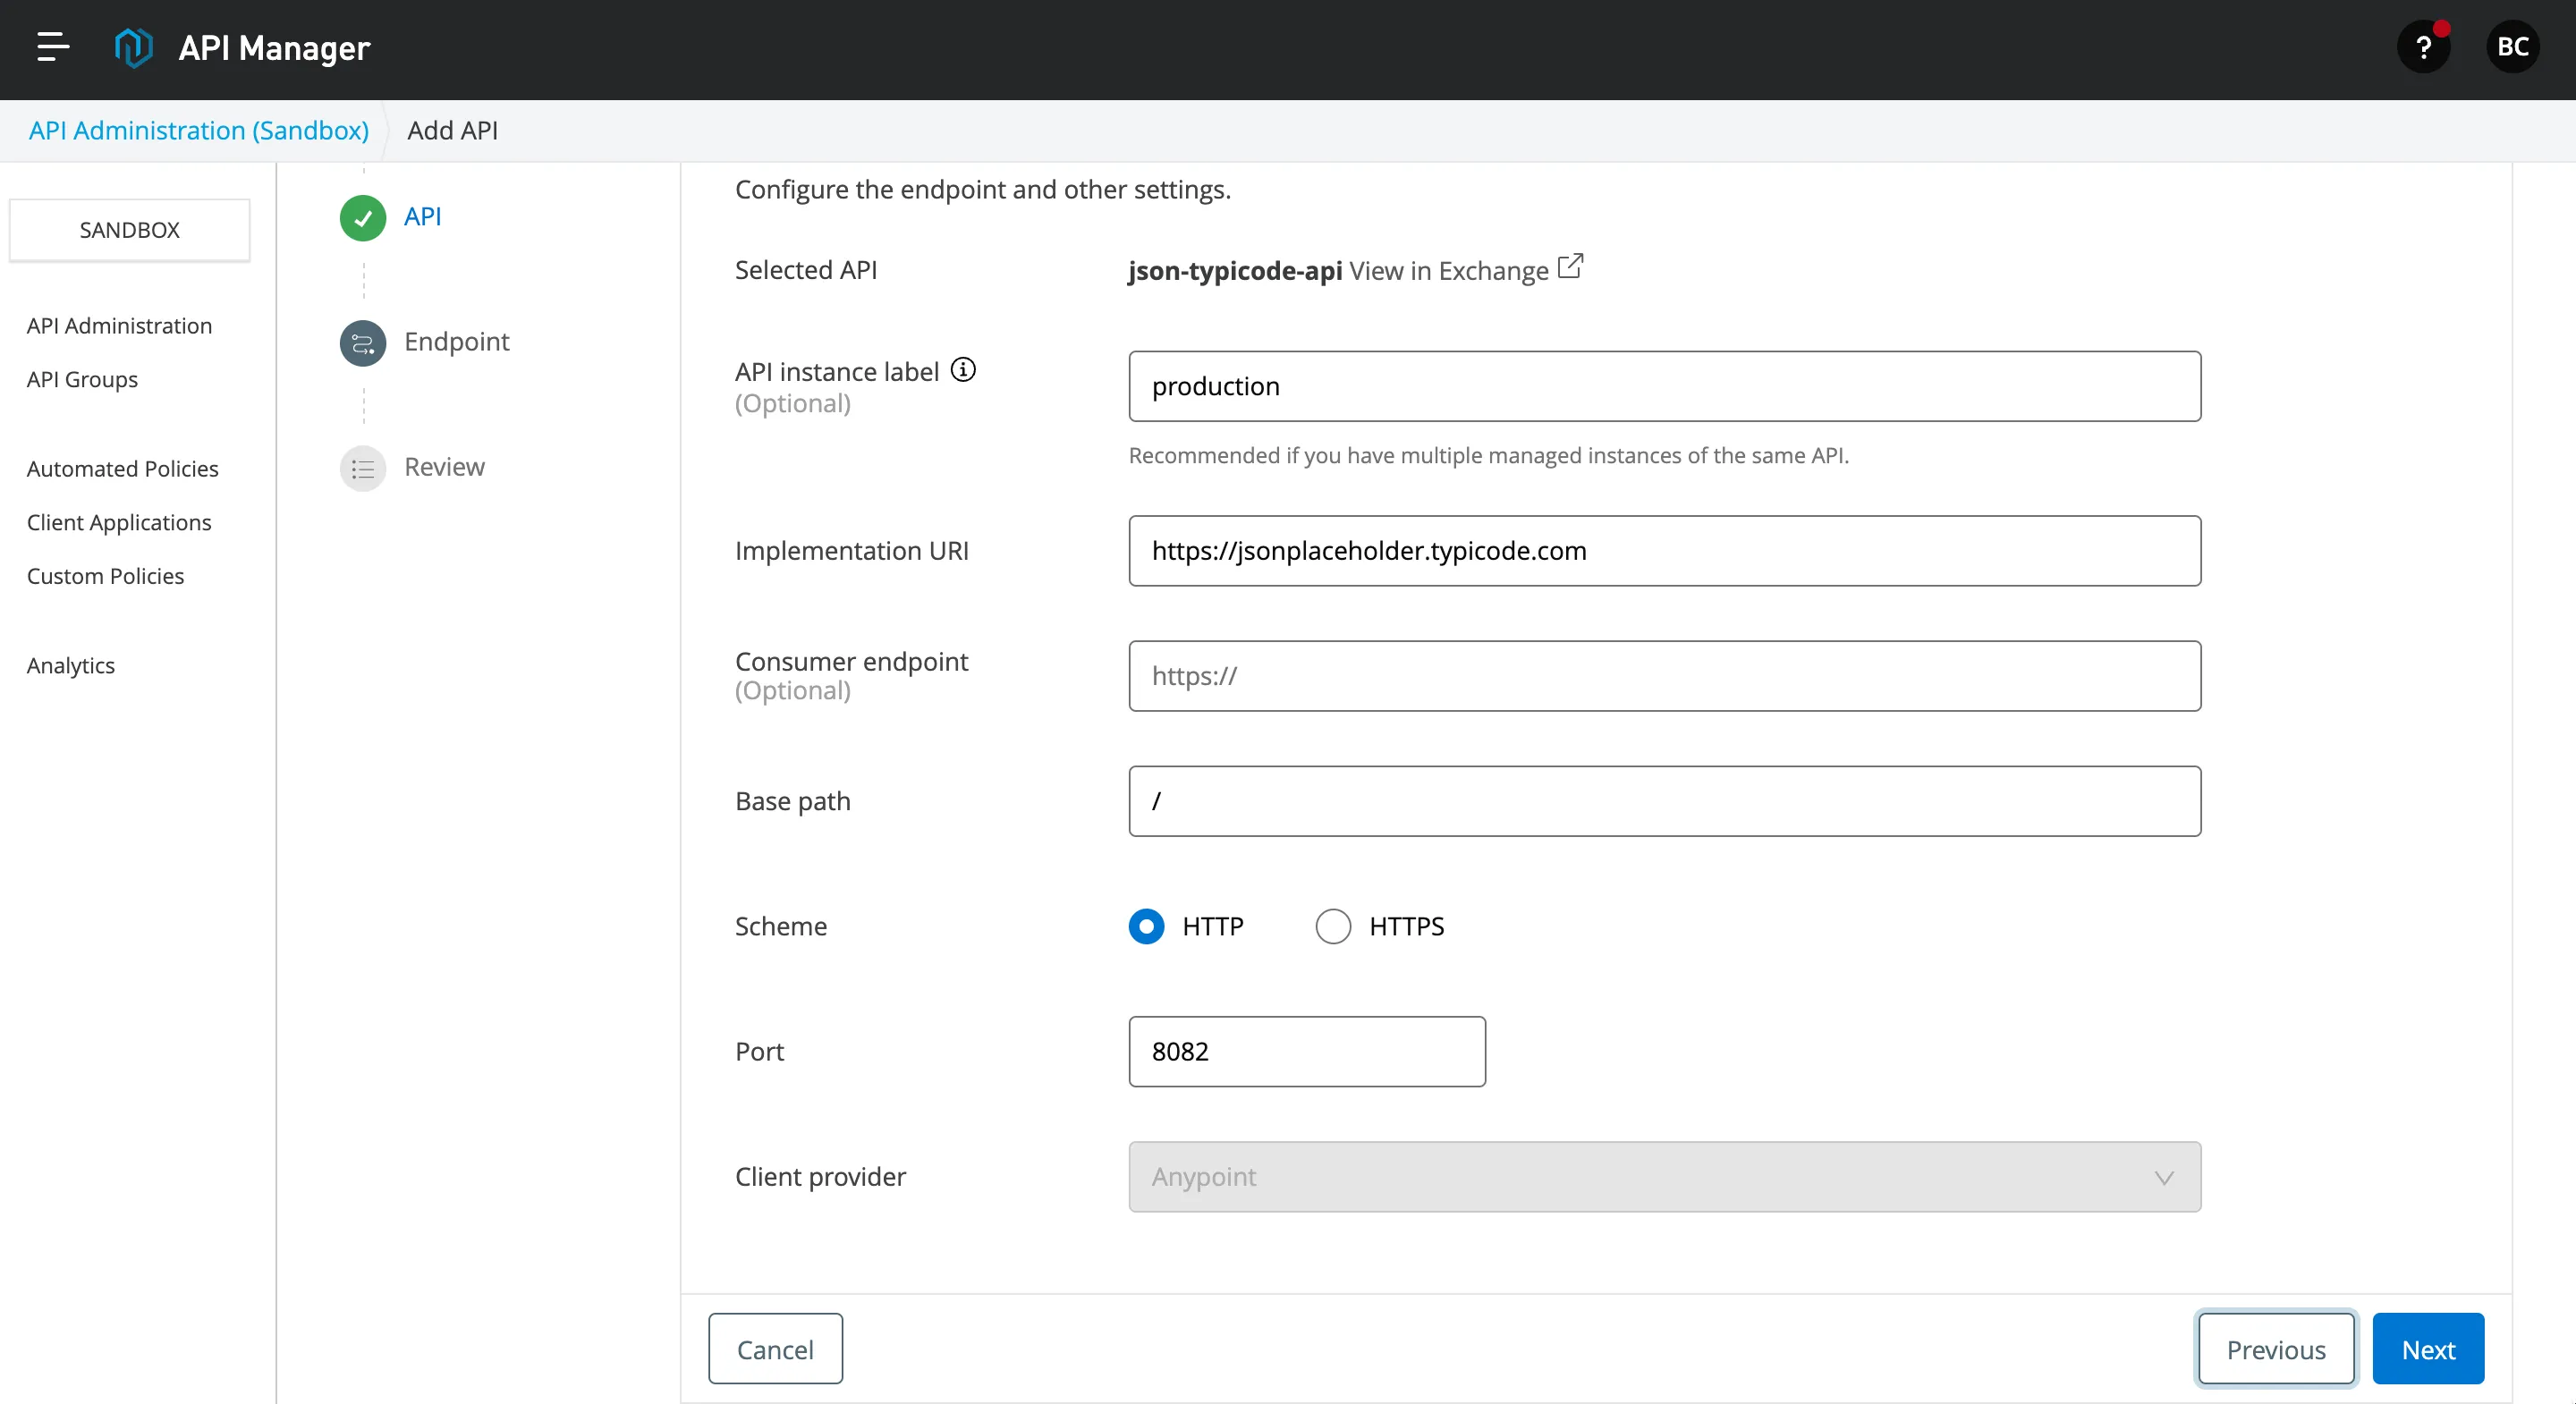The height and width of the screenshot is (1404, 2576).
Task: Open the SANDBOX environment switcher
Action: click(130, 230)
